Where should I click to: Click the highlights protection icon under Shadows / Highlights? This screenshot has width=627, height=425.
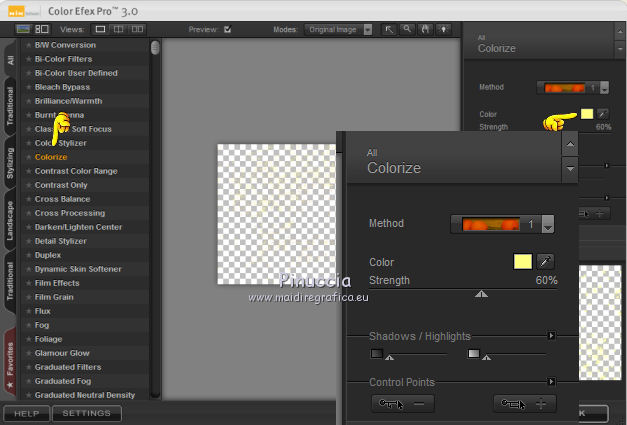tap(473, 354)
